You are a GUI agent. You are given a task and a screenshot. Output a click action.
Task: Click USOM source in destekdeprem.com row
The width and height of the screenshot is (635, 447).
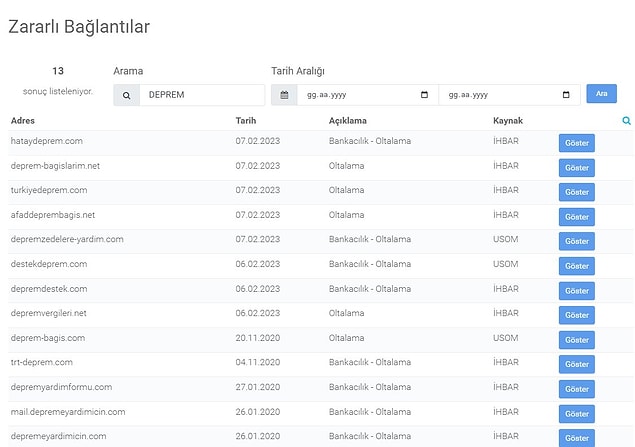(x=505, y=264)
